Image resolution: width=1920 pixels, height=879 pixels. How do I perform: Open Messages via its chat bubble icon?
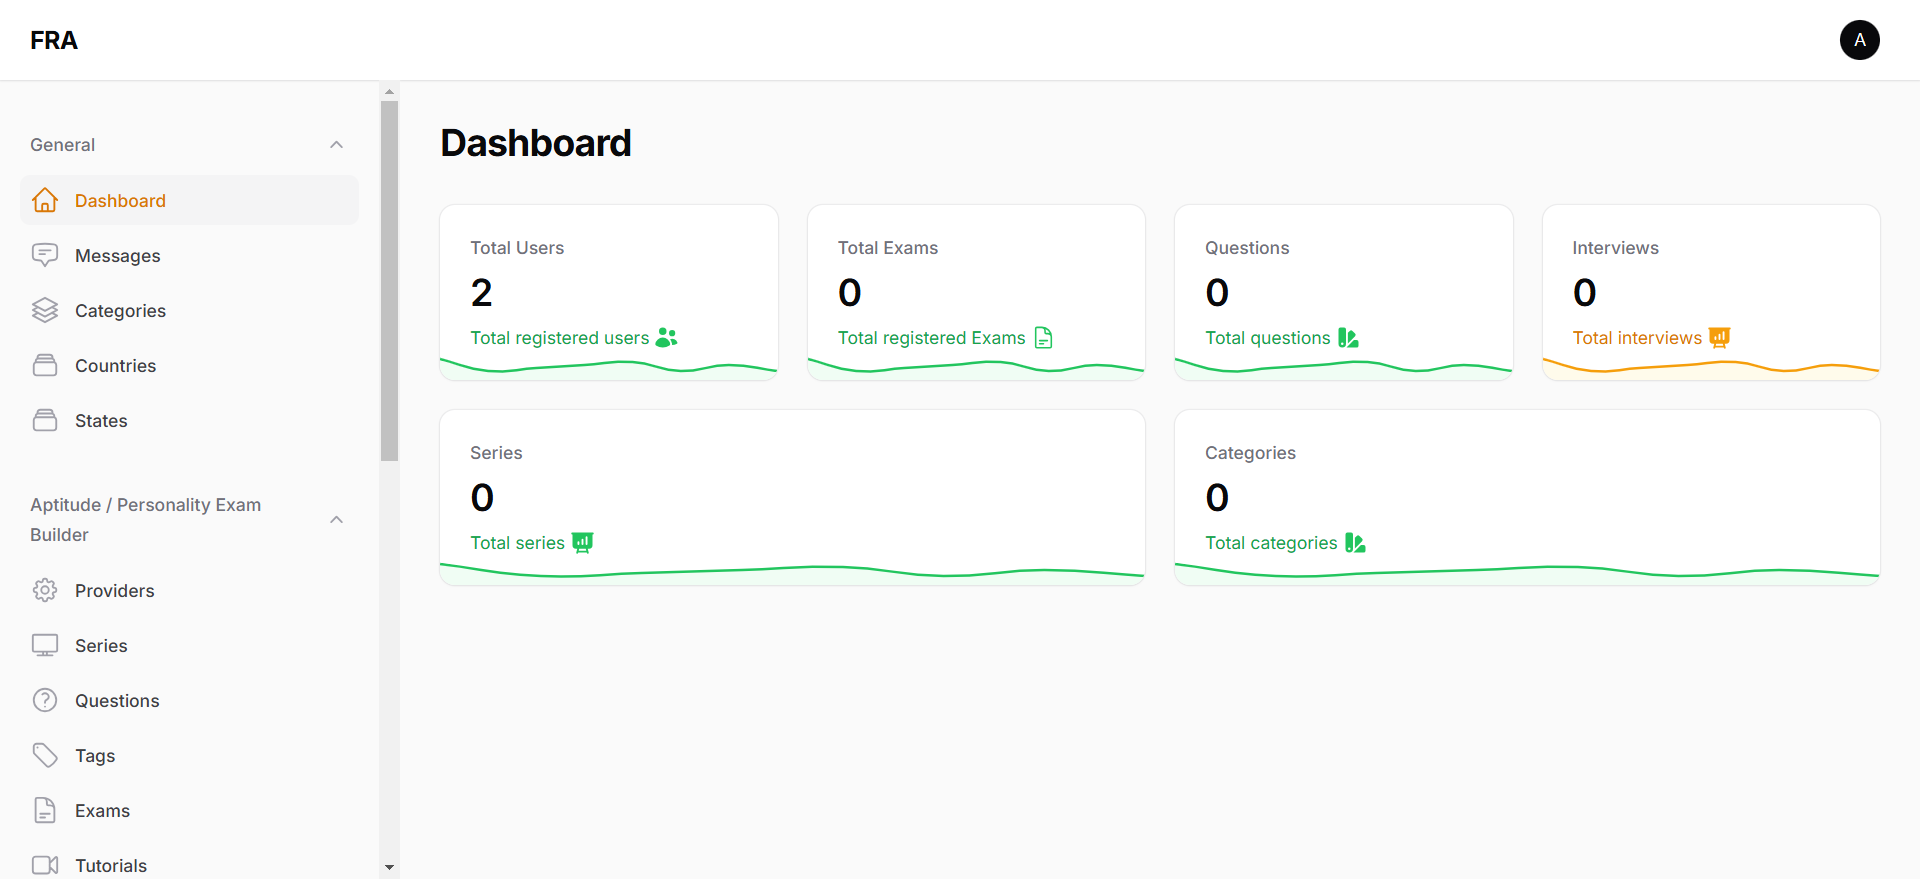45,256
